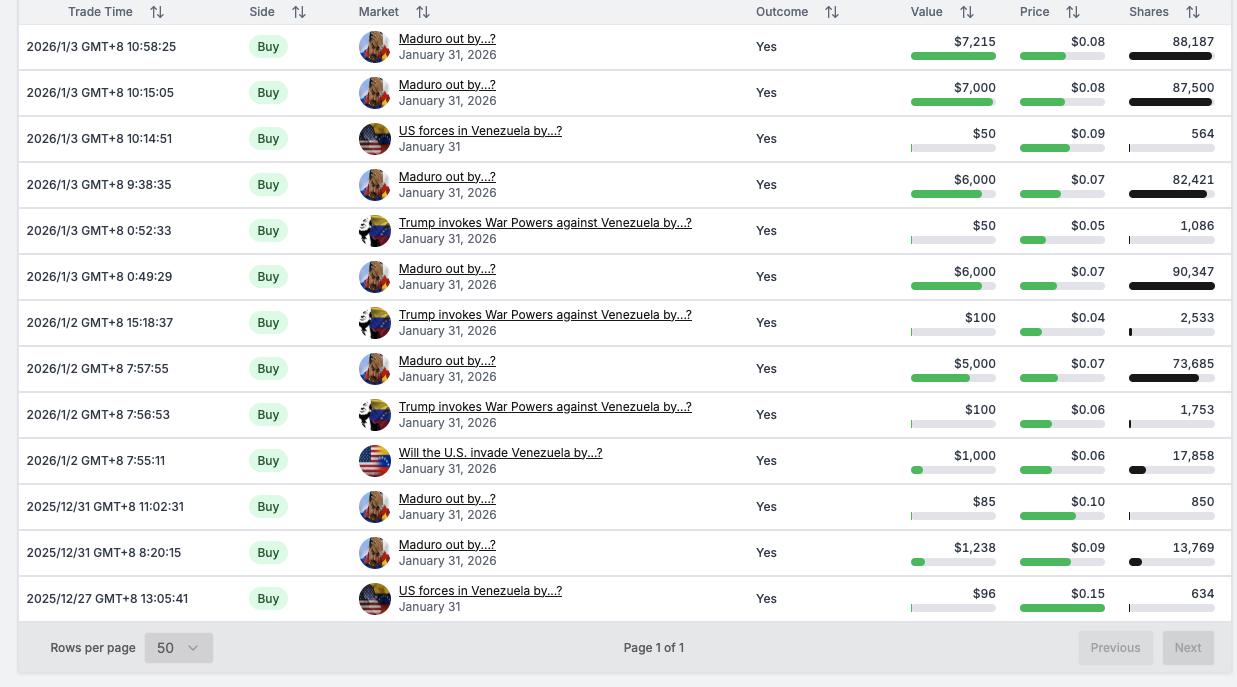
Task: Click the Buy badge for the $7,215 trade
Action: click(x=268, y=47)
